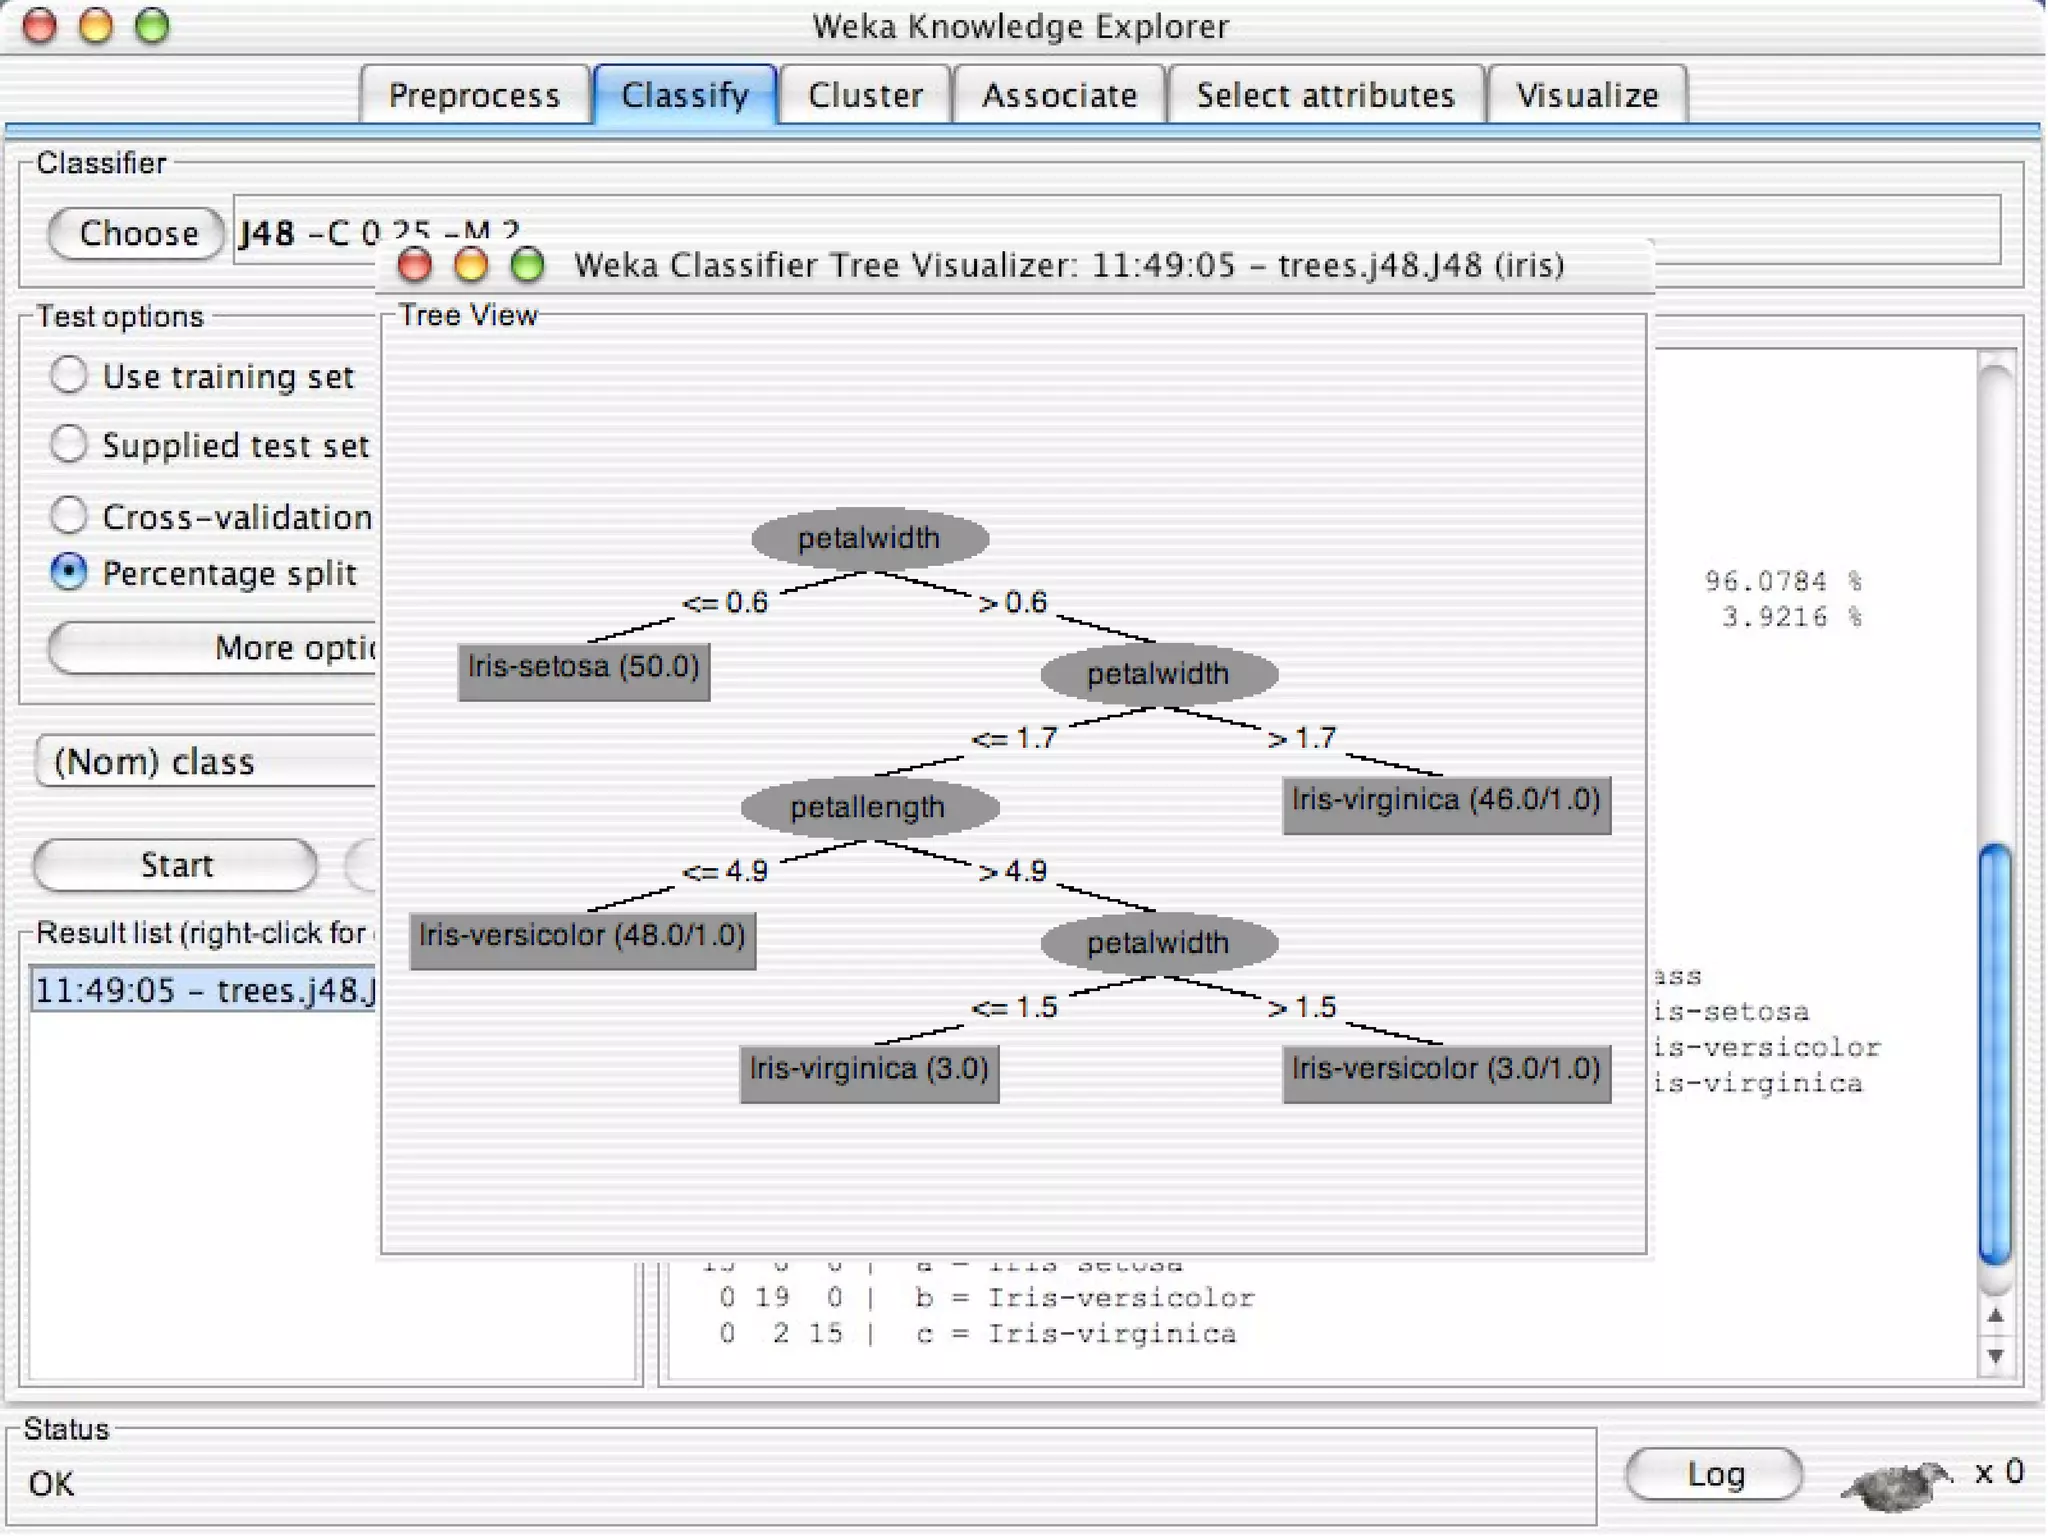Viewport: 2048px width, 1536px height.
Task: Click the scrollbar up arrow in output
Action: pyautogui.click(x=1995, y=1317)
